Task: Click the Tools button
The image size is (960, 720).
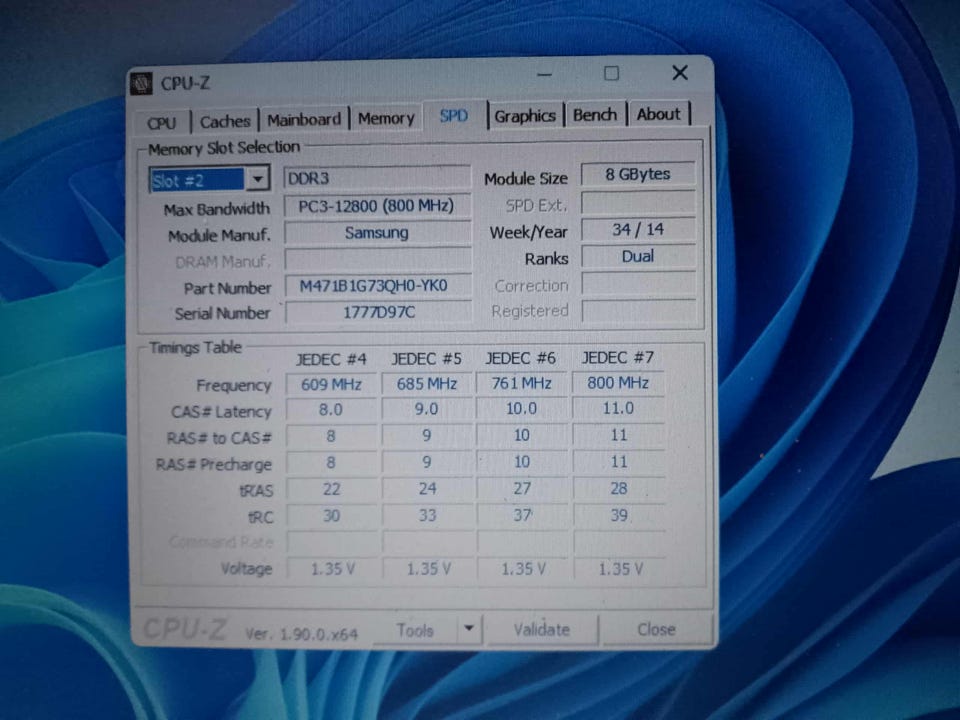Action: pos(416,630)
